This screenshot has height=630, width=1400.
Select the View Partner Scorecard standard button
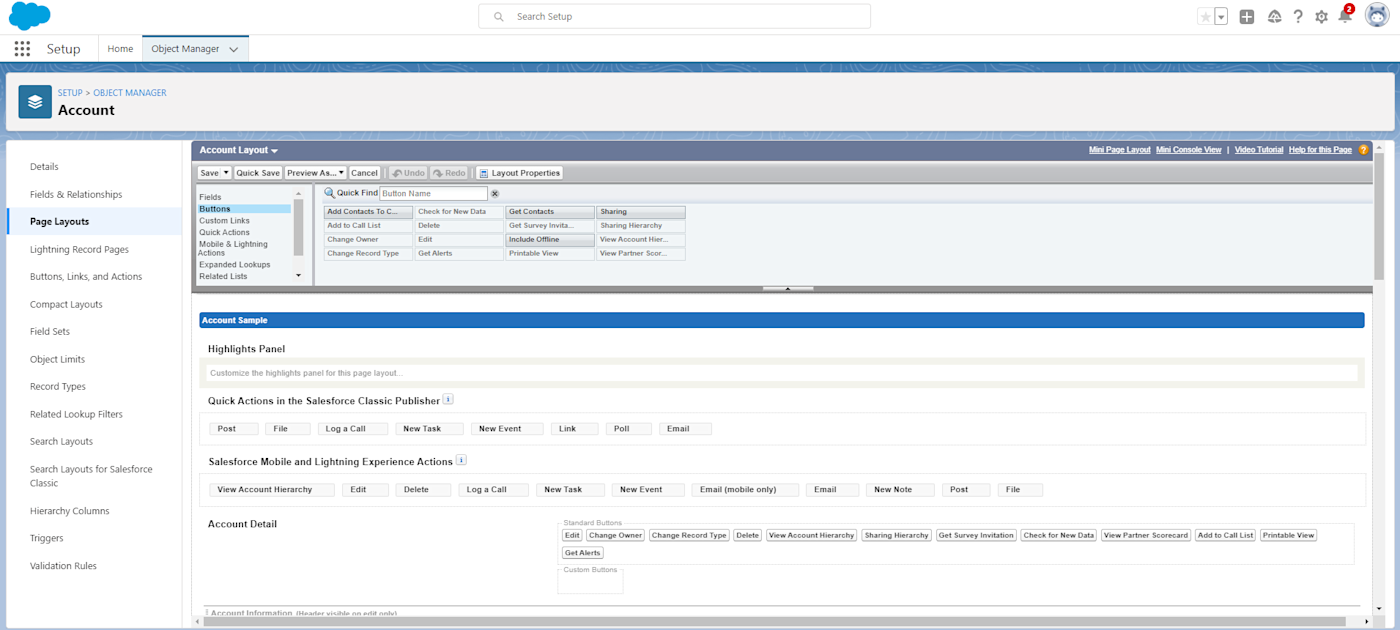(1146, 536)
